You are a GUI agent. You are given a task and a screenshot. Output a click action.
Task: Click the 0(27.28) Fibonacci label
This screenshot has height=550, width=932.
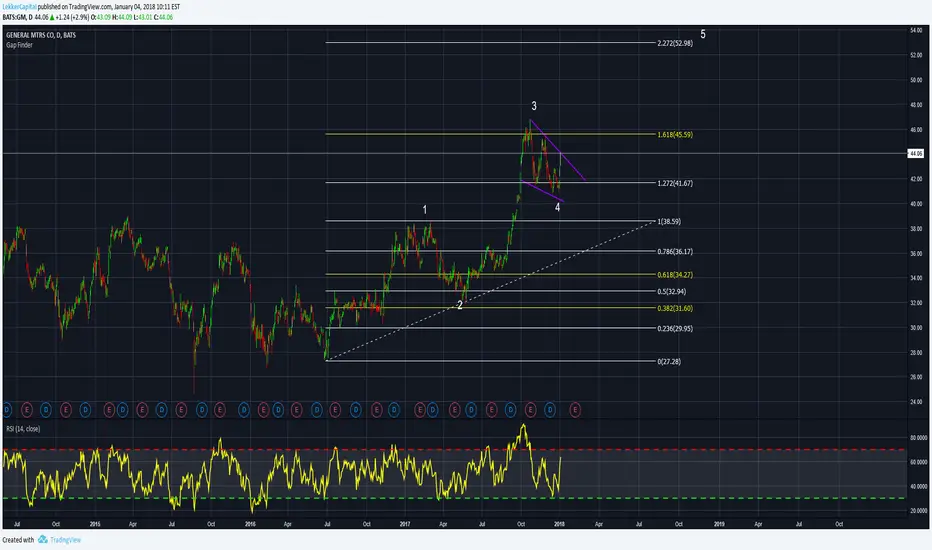tap(669, 362)
